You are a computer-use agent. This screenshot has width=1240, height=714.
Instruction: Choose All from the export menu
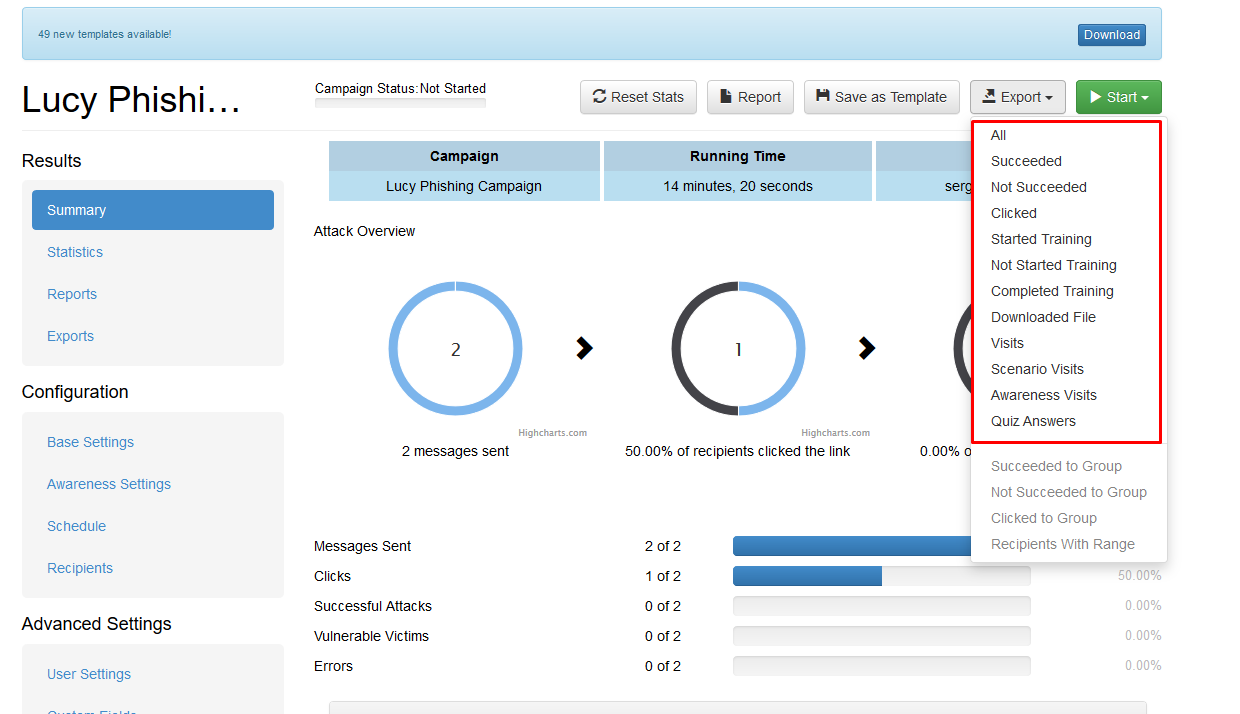coord(998,135)
